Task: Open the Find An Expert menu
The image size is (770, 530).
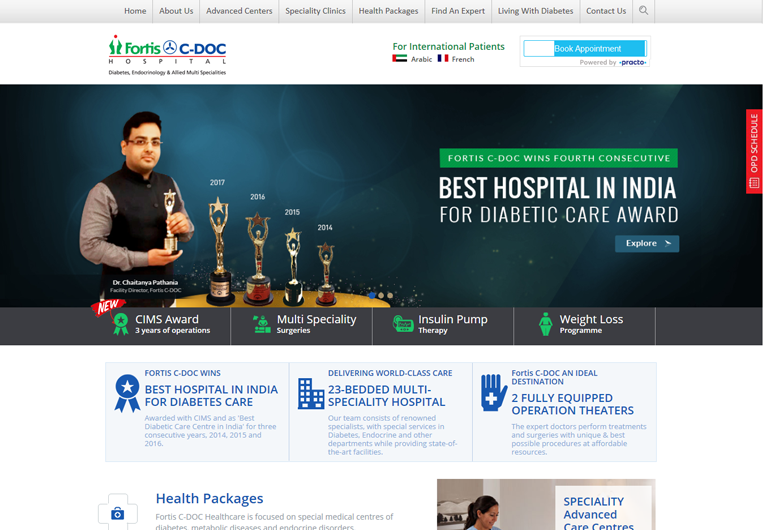Action: (458, 11)
